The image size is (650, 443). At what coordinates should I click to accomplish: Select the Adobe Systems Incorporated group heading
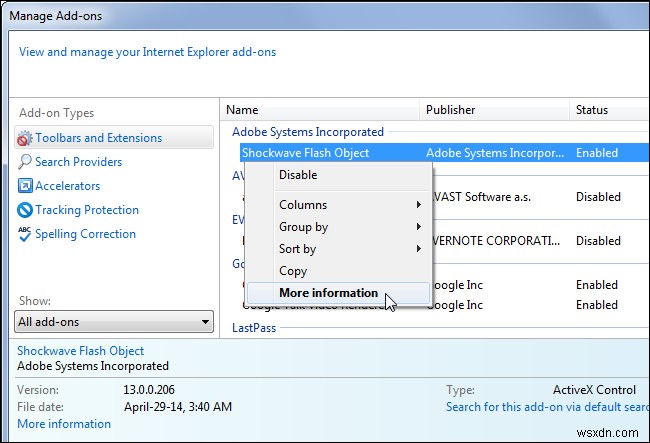[x=307, y=131]
